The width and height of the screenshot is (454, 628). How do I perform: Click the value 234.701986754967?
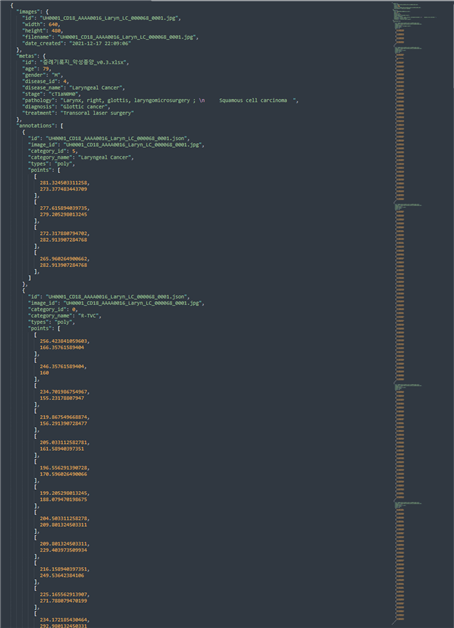tap(65, 392)
